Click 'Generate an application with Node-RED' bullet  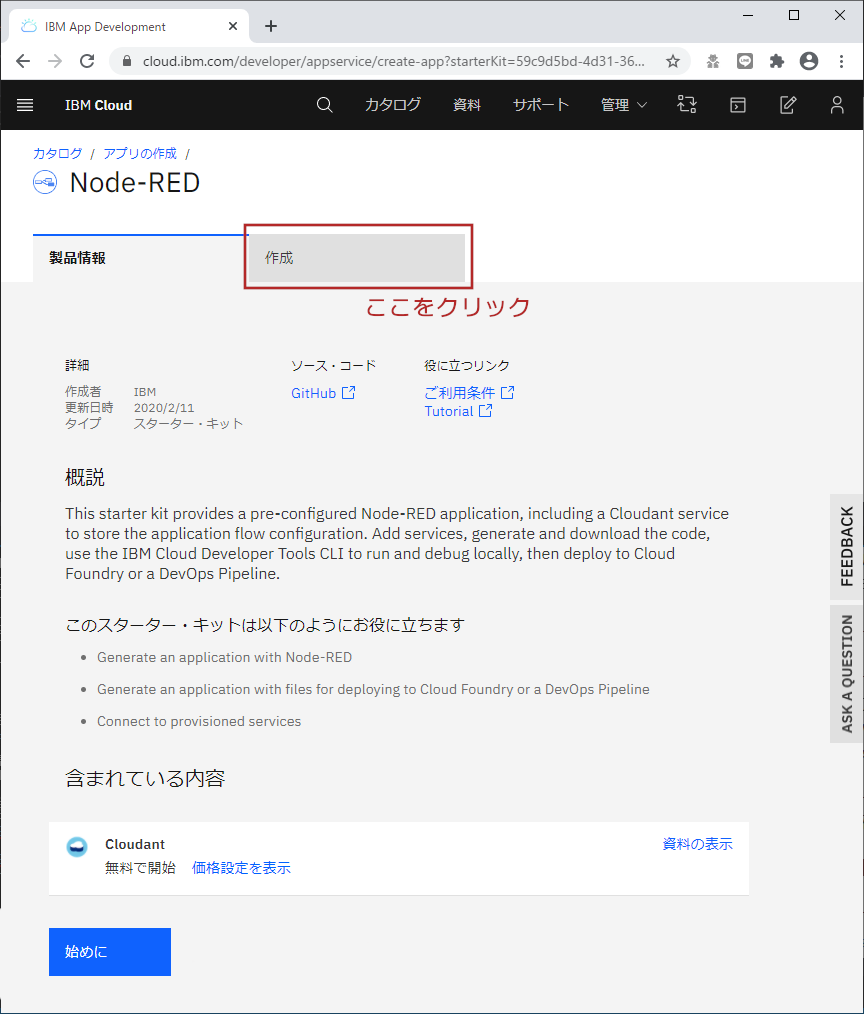coord(224,657)
